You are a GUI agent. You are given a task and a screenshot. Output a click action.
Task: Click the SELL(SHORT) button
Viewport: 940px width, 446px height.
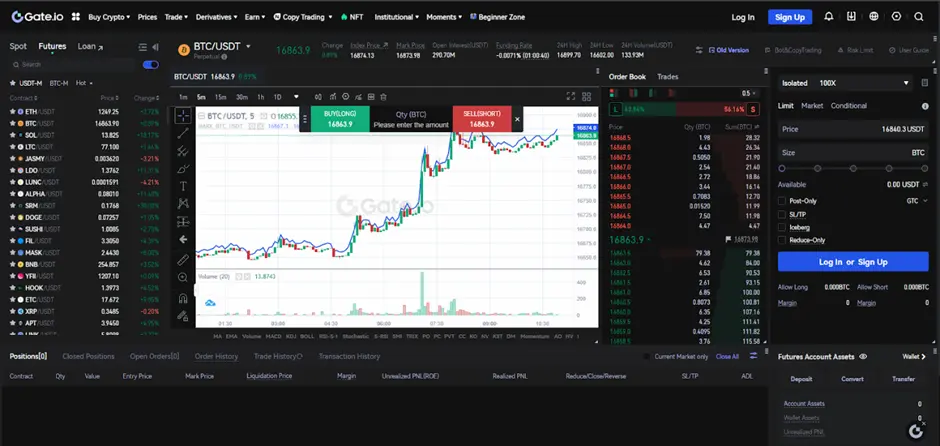coord(483,119)
